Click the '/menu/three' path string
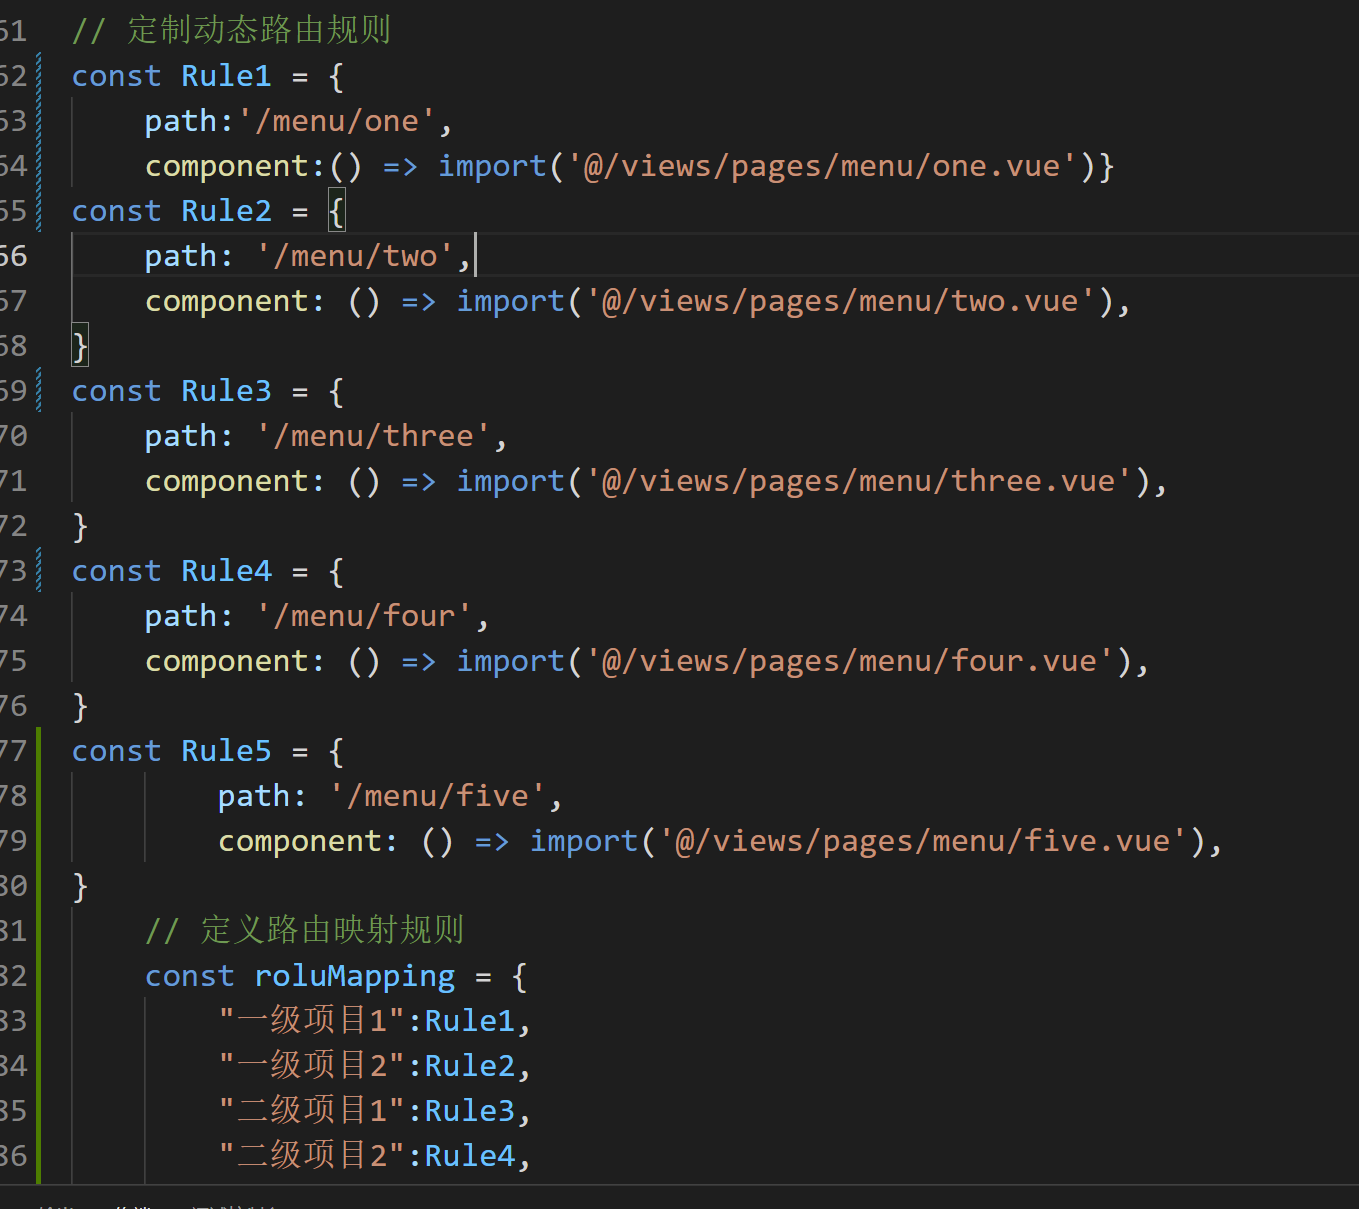 [x=373, y=436]
